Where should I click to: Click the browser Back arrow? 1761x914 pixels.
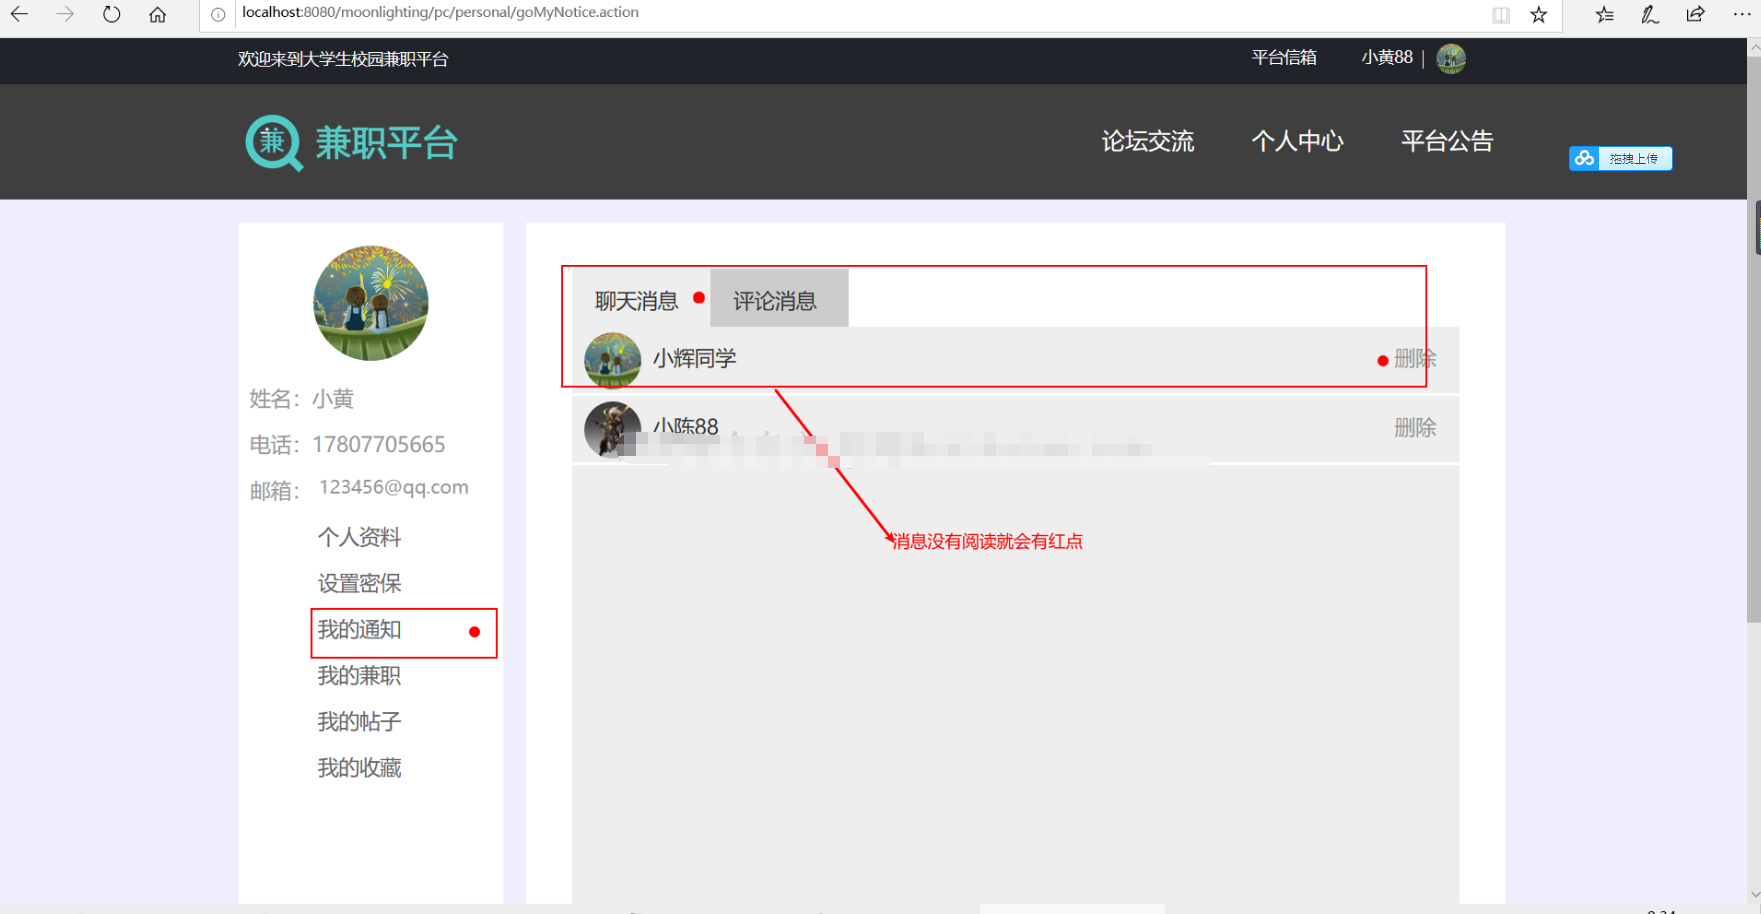pyautogui.click(x=19, y=14)
